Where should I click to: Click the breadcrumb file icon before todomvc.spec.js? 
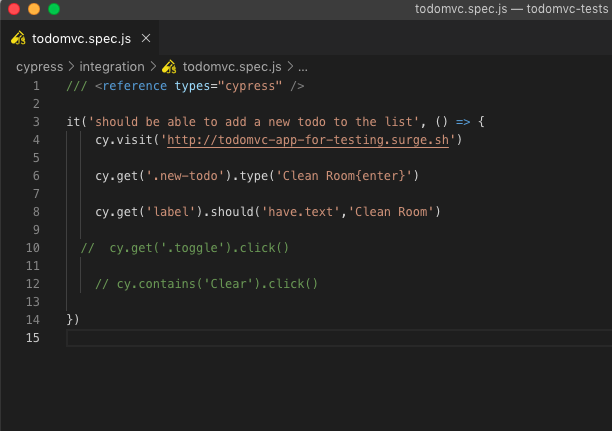click(169, 67)
